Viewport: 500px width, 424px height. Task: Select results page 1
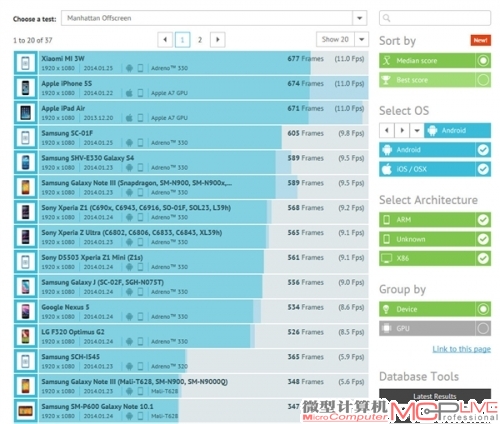pyautogui.click(x=182, y=40)
